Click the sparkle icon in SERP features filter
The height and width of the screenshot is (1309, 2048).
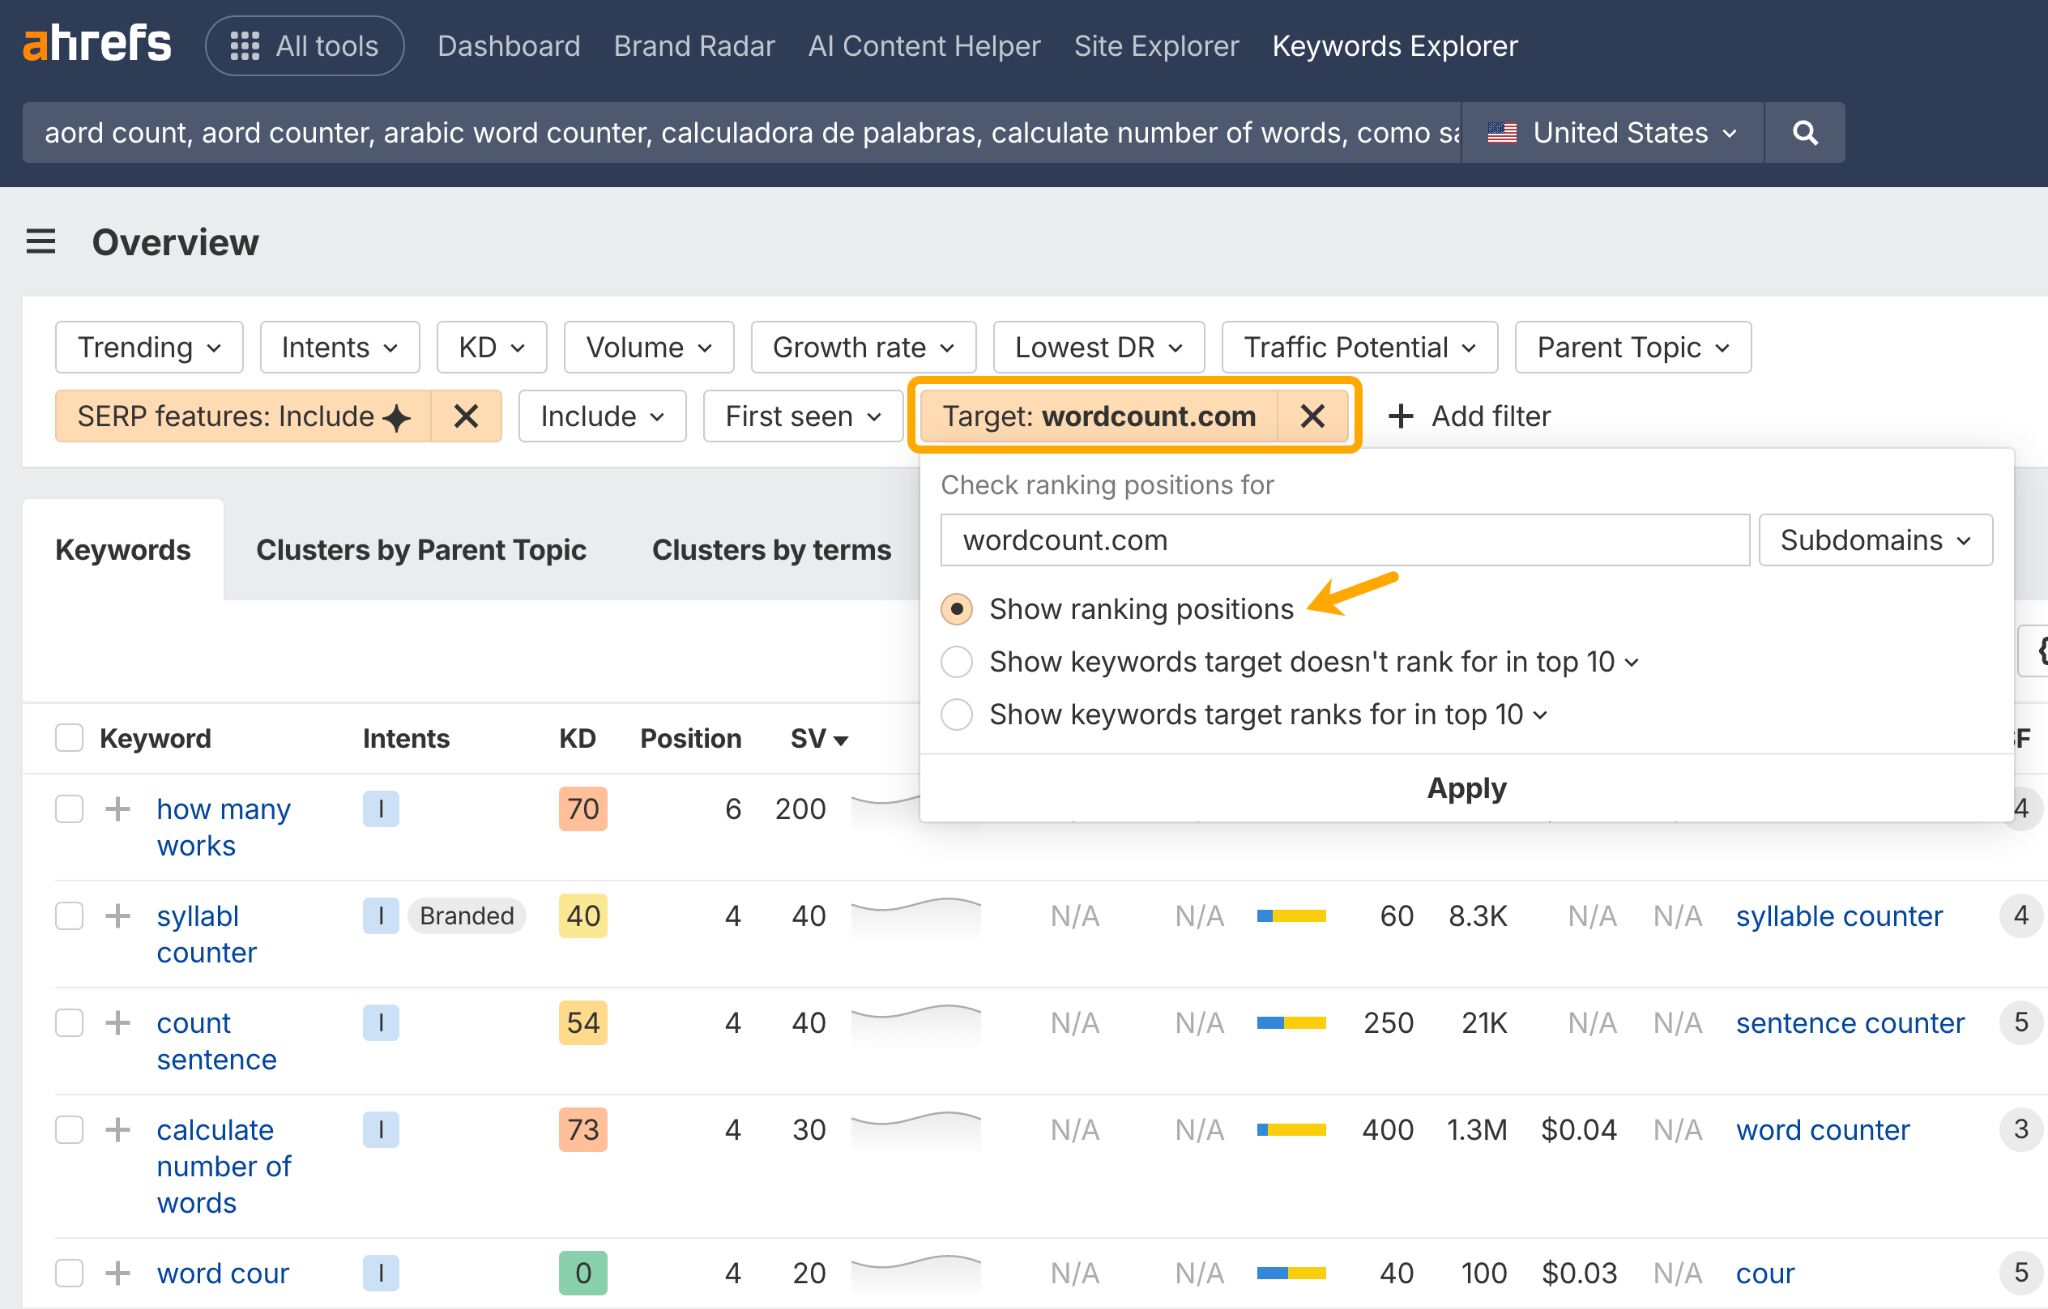(x=397, y=416)
